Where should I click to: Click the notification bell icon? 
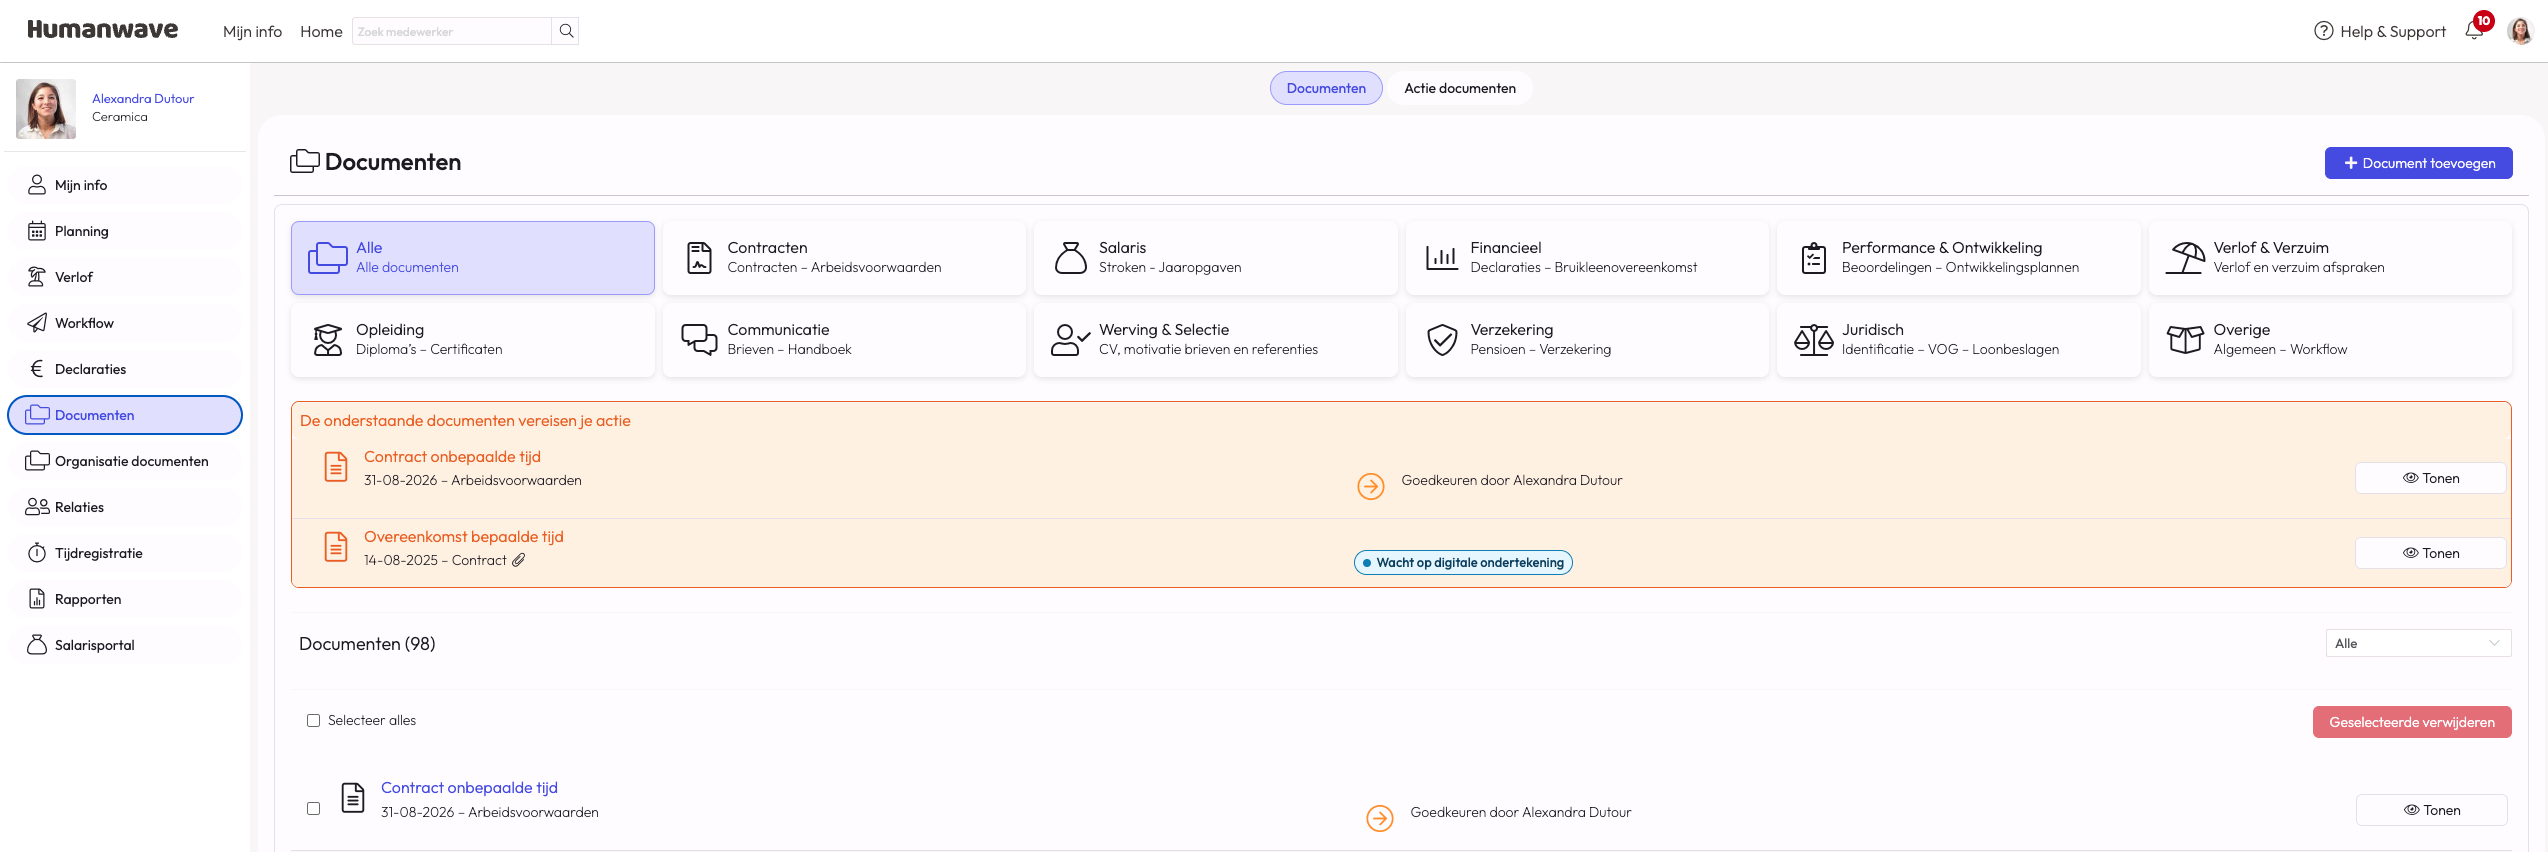[2474, 31]
